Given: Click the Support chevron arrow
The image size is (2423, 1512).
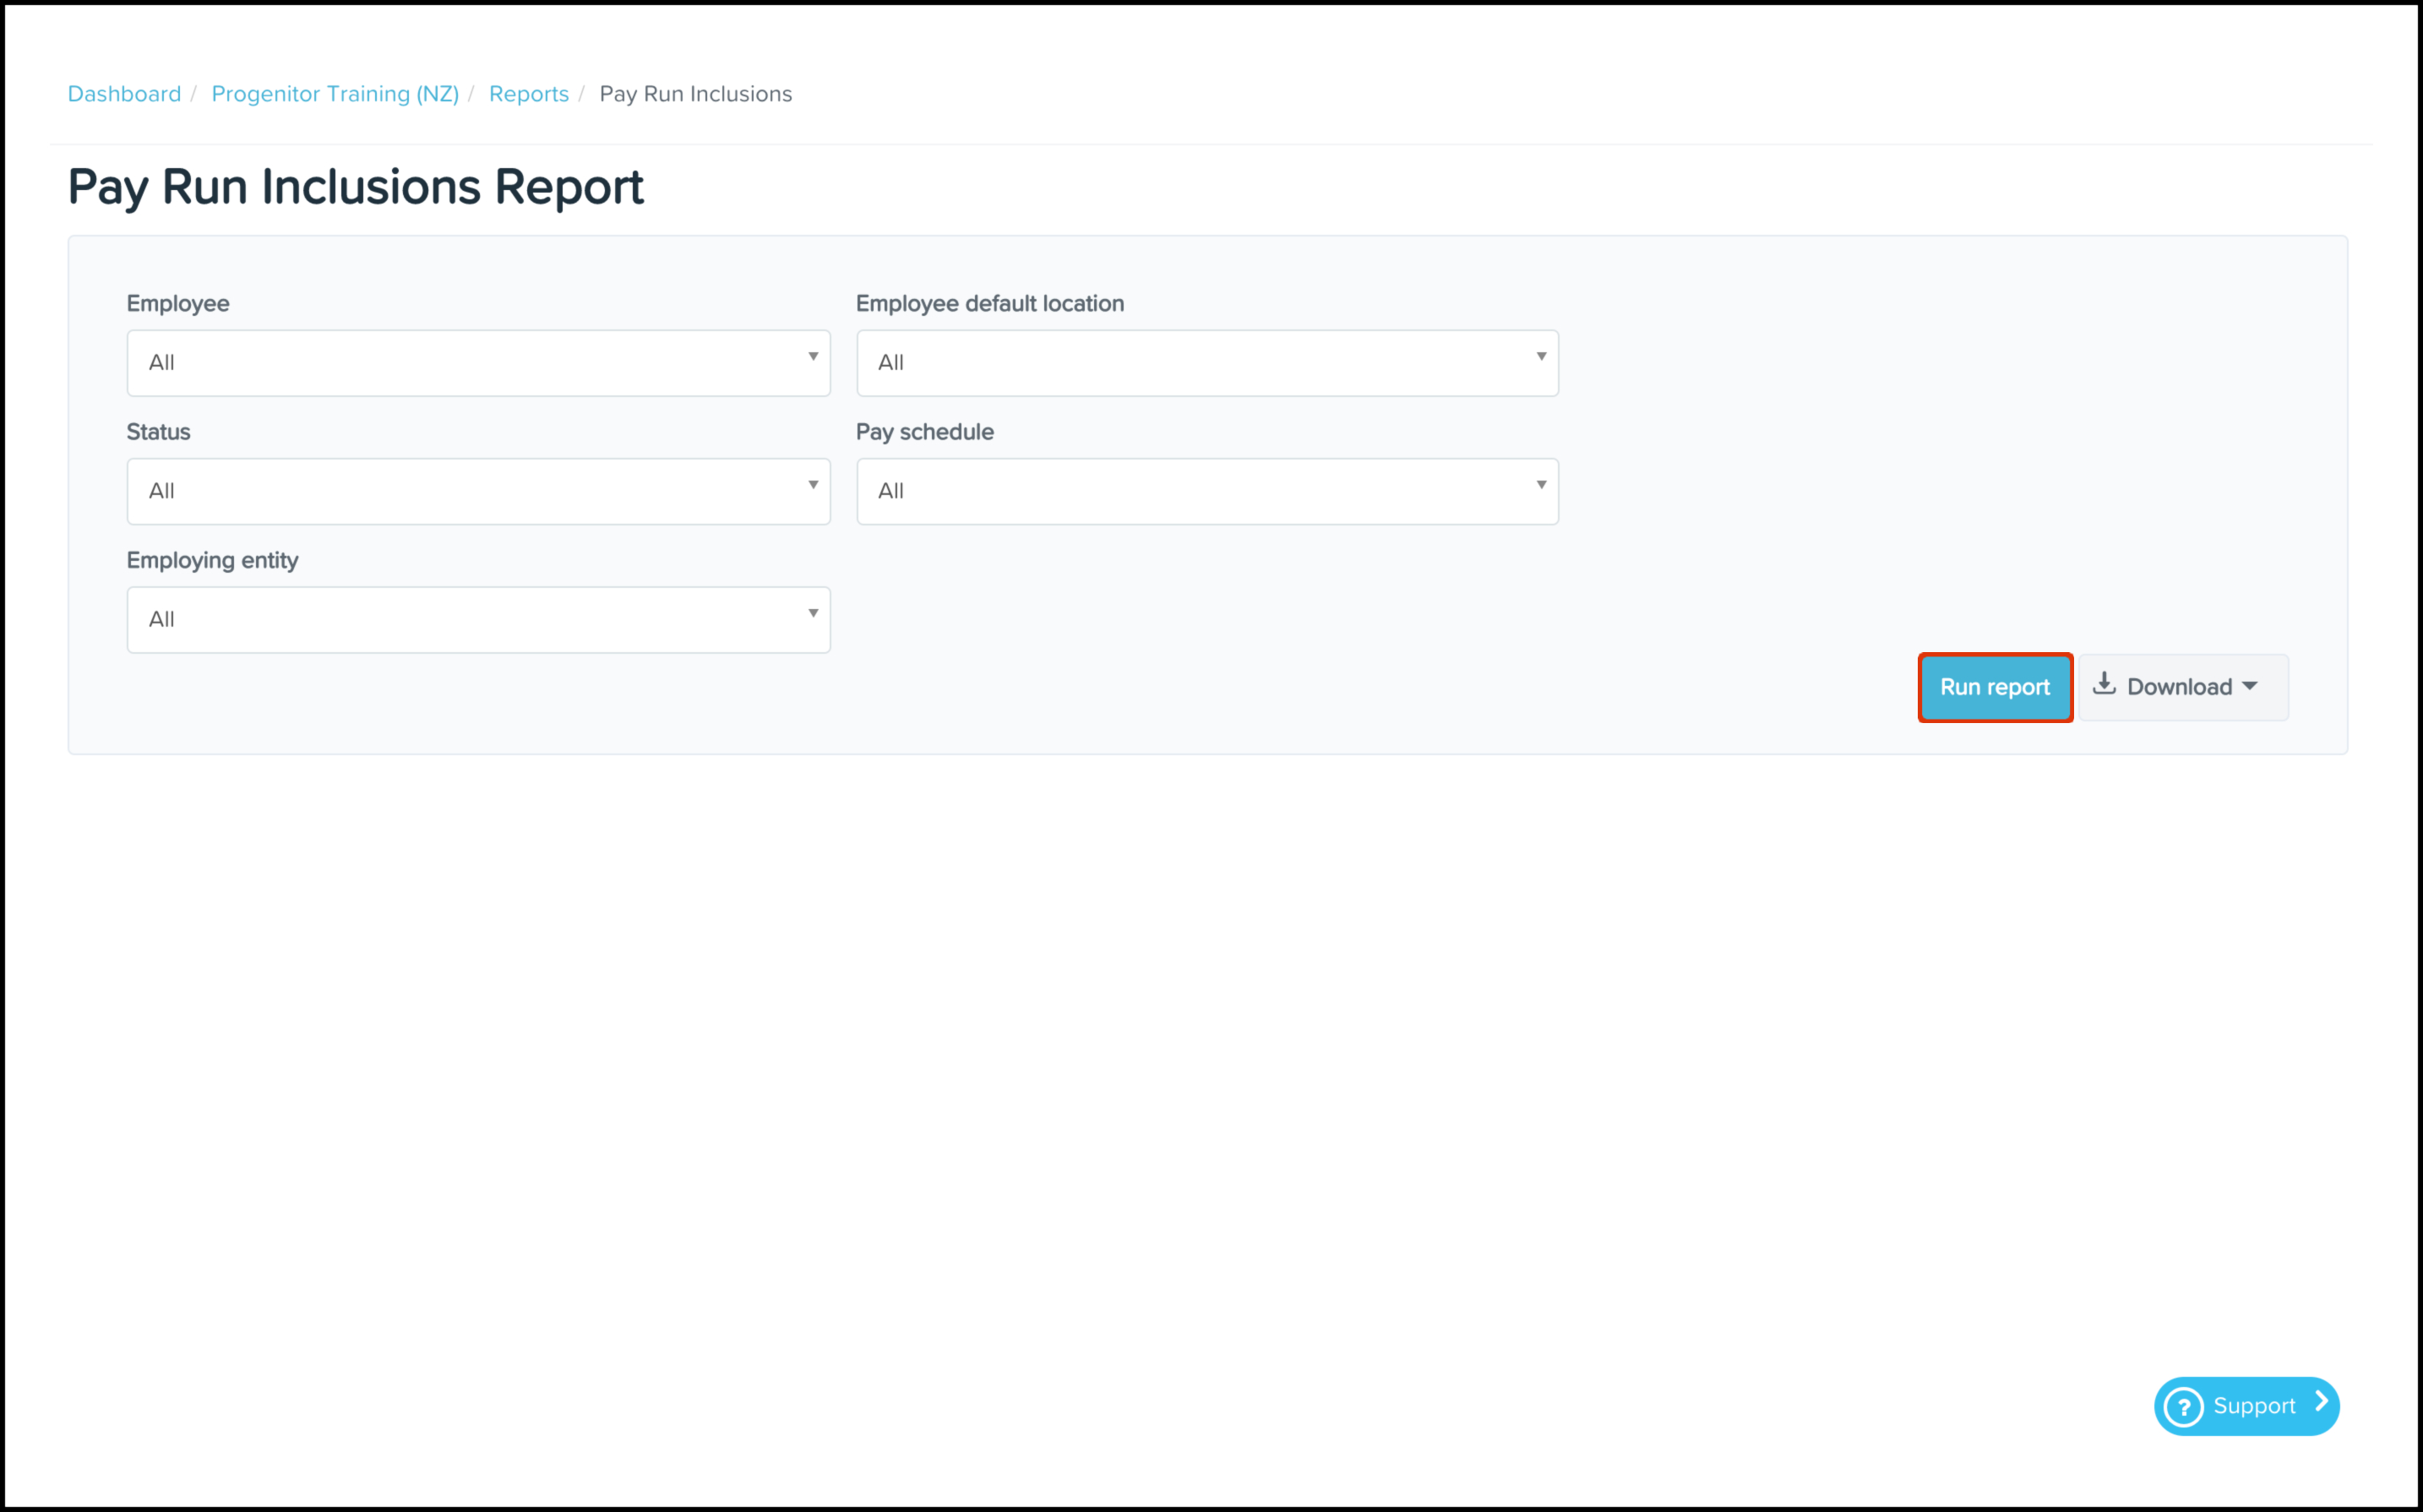Looking at the screenshot, I should pos(2321,1403).
